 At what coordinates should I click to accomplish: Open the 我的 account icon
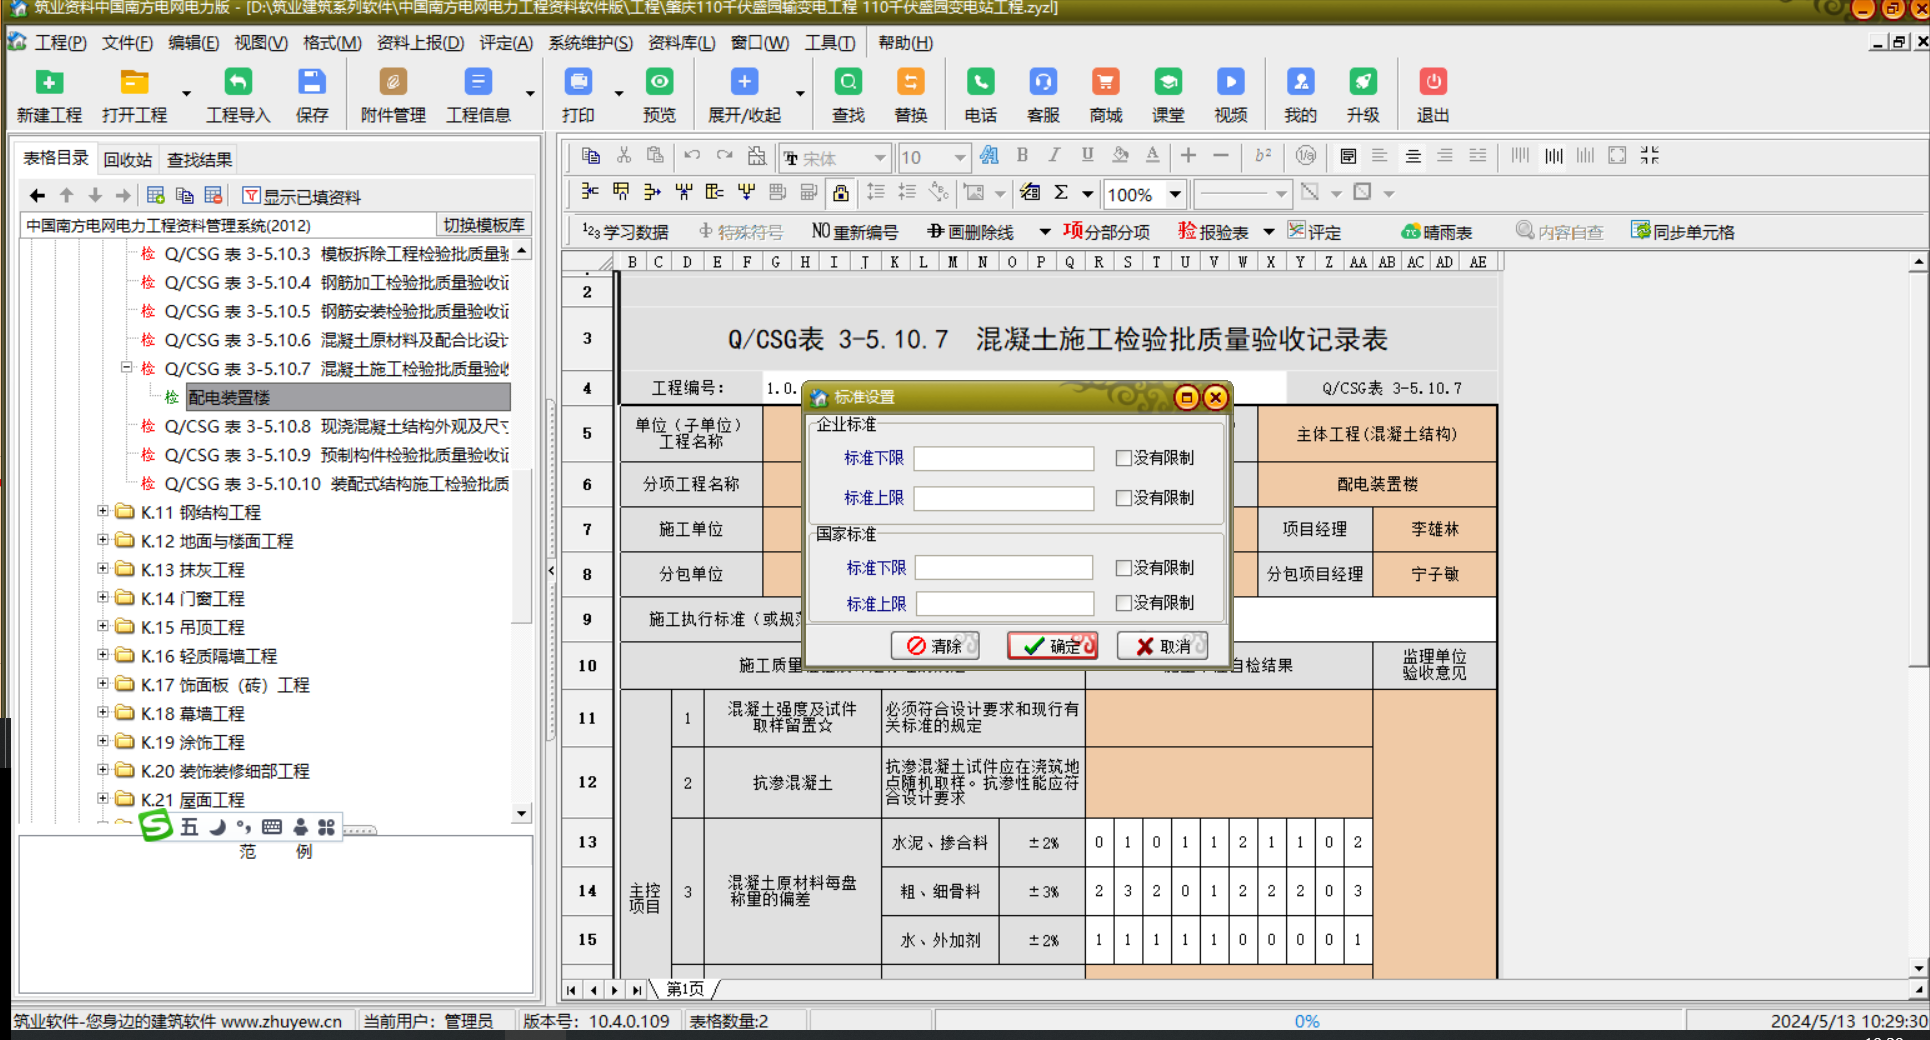click(1300, 83)
